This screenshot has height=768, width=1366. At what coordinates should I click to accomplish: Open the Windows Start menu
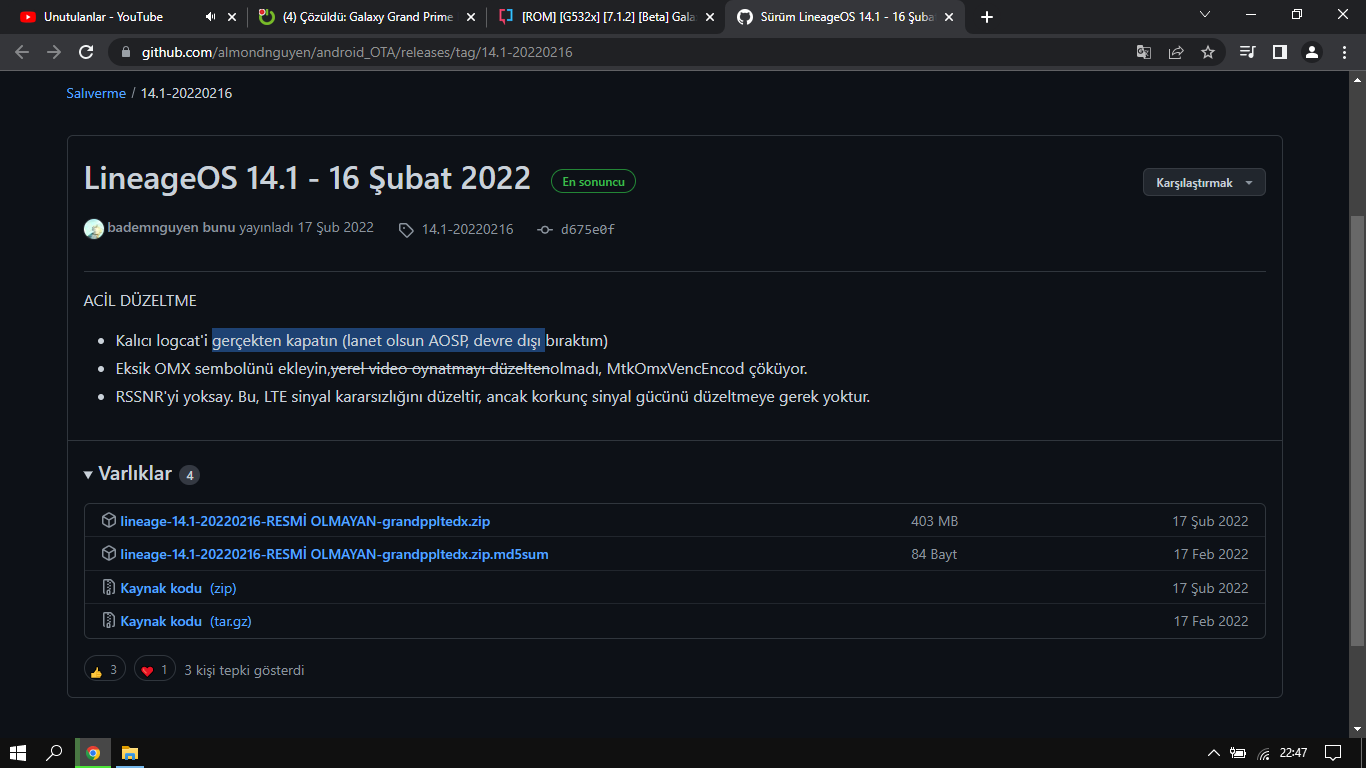(x=18, y=752)
